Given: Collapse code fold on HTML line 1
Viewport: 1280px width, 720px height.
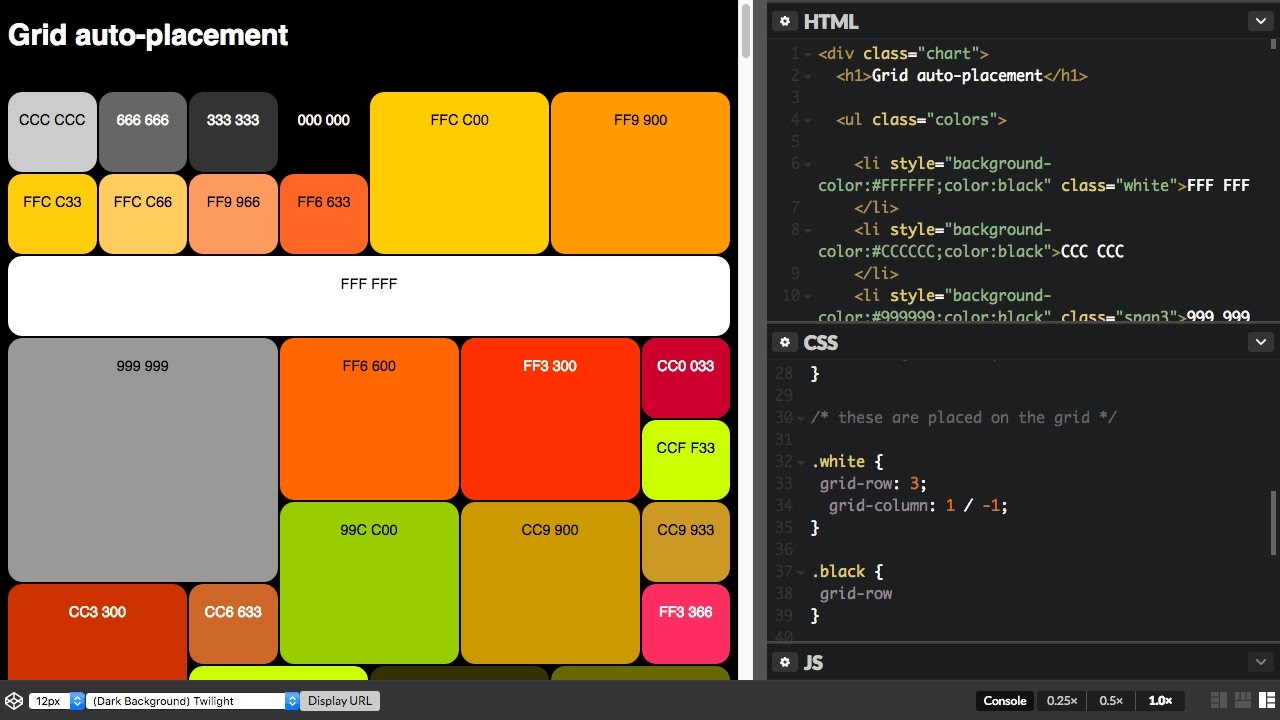Looking at the screenshot, I should click(x=807, y=54).
